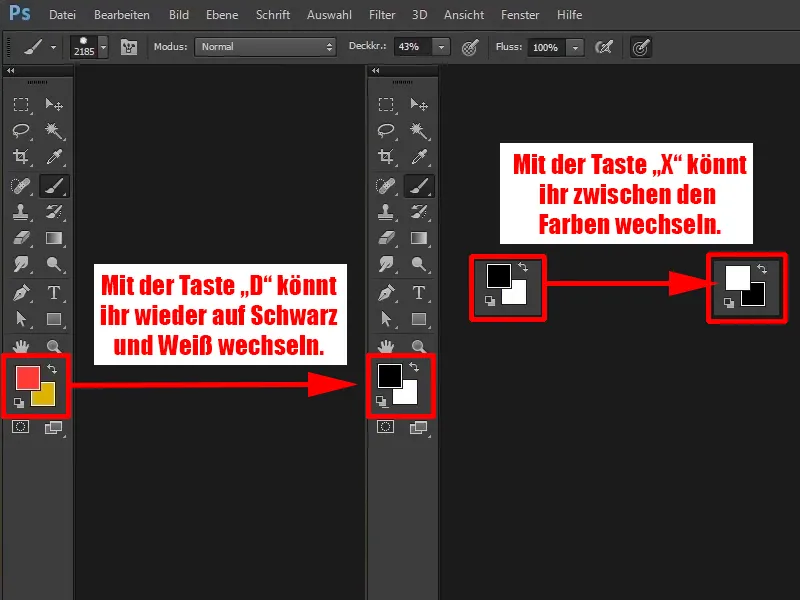Open the Ansicht menu
Screen dimensions: 800x600
point(464,15)
